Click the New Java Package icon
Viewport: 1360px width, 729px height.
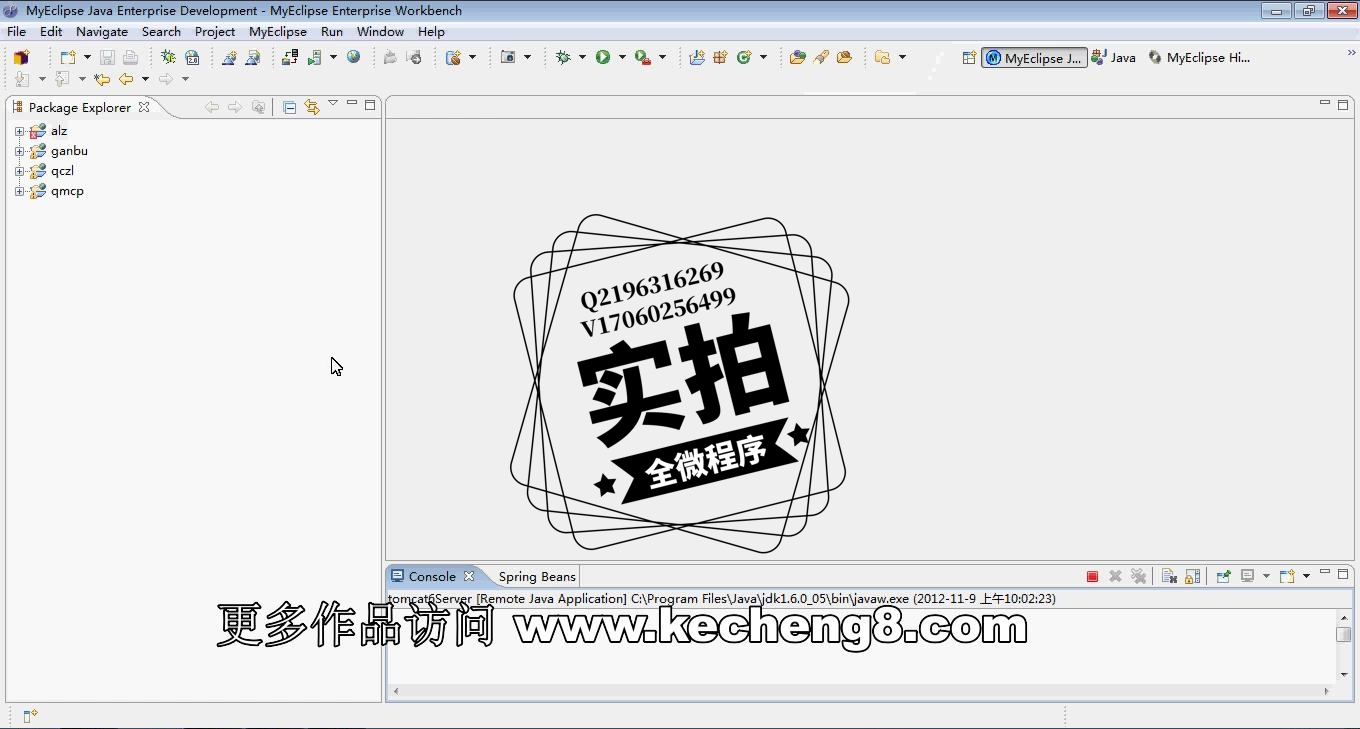pyautogui.click(x=720, y=57)
